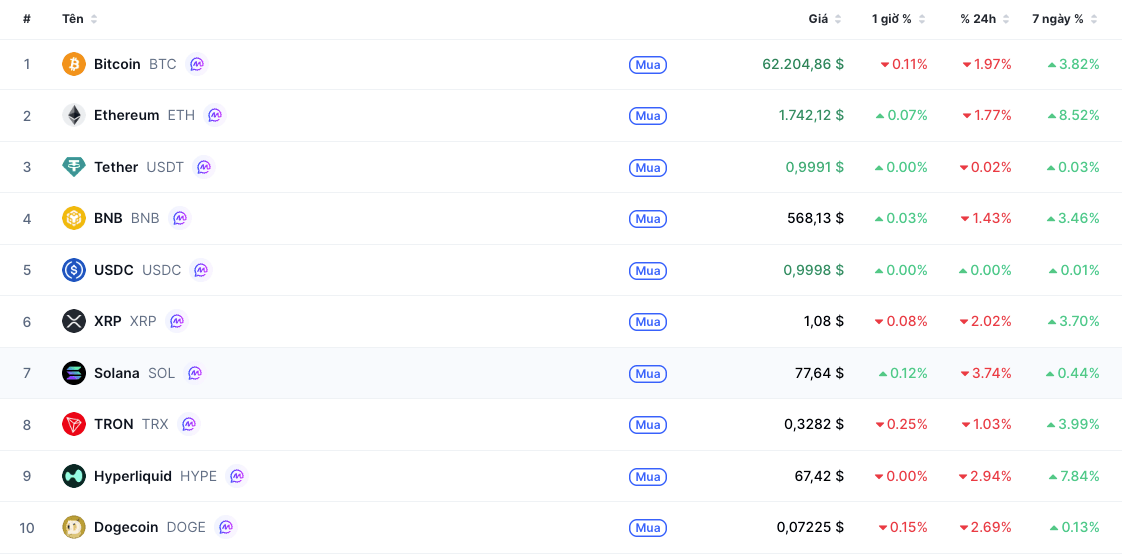
Task: Click the Tether logo icon
Action: pyautogui.click(x=74, y=167)
